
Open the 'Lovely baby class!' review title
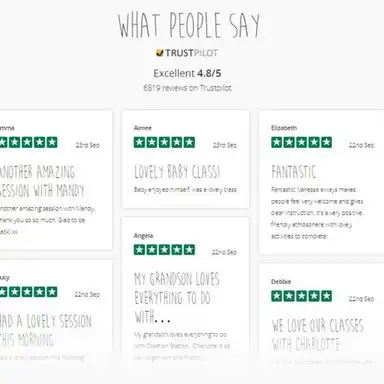[177, 172]
